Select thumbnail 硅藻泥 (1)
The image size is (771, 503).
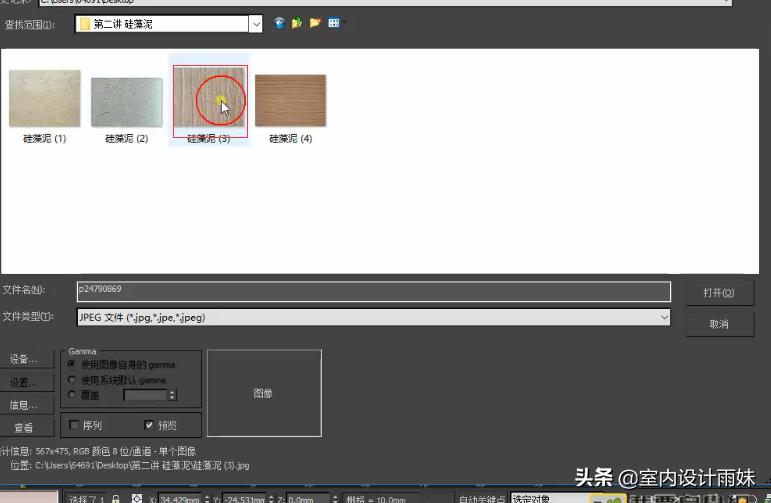(x=45, y=98)
